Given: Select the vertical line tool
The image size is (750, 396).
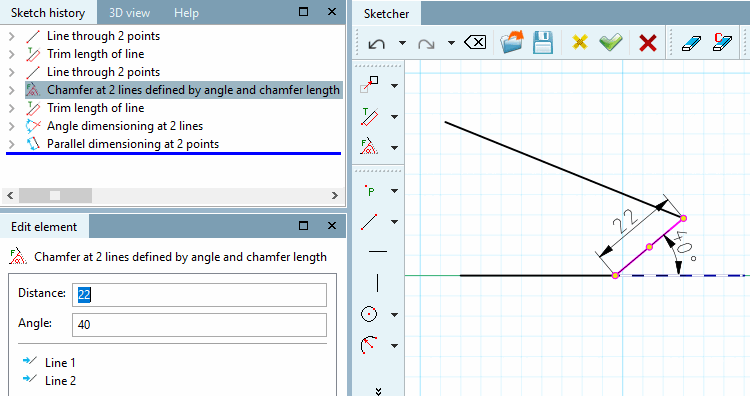Looking at the screenshot, I should click(x=377, y=283).
